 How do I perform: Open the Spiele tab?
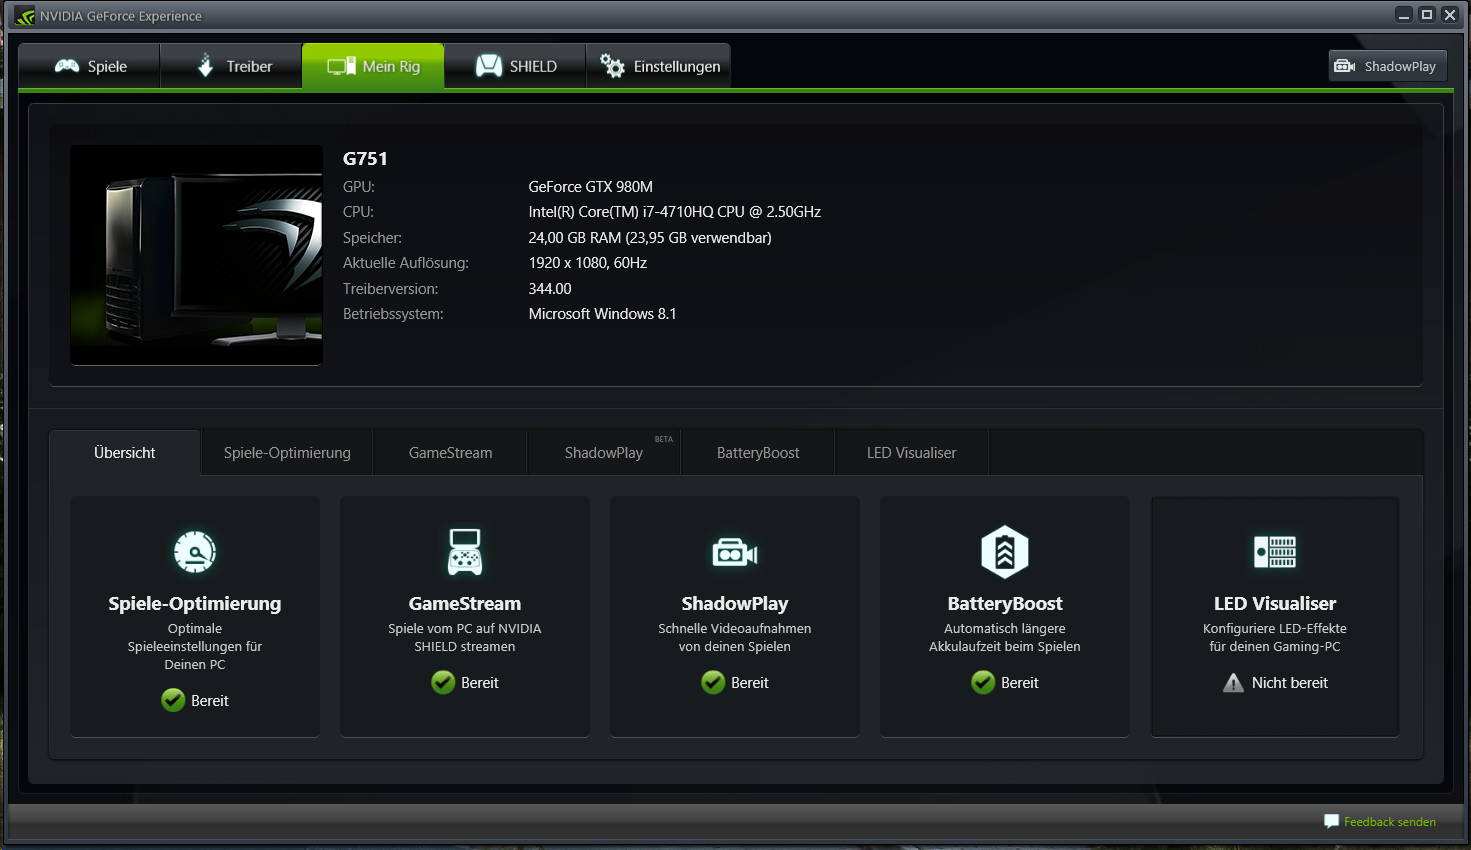[90, 66]
